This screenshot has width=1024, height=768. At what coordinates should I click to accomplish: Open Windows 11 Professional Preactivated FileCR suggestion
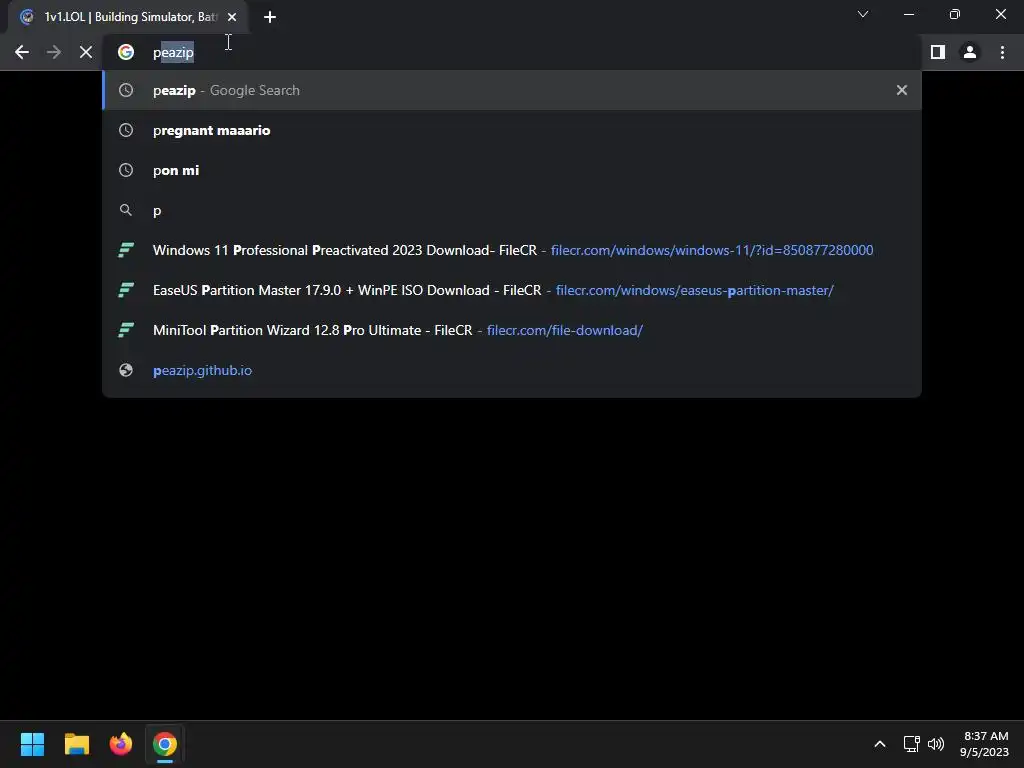512,250
